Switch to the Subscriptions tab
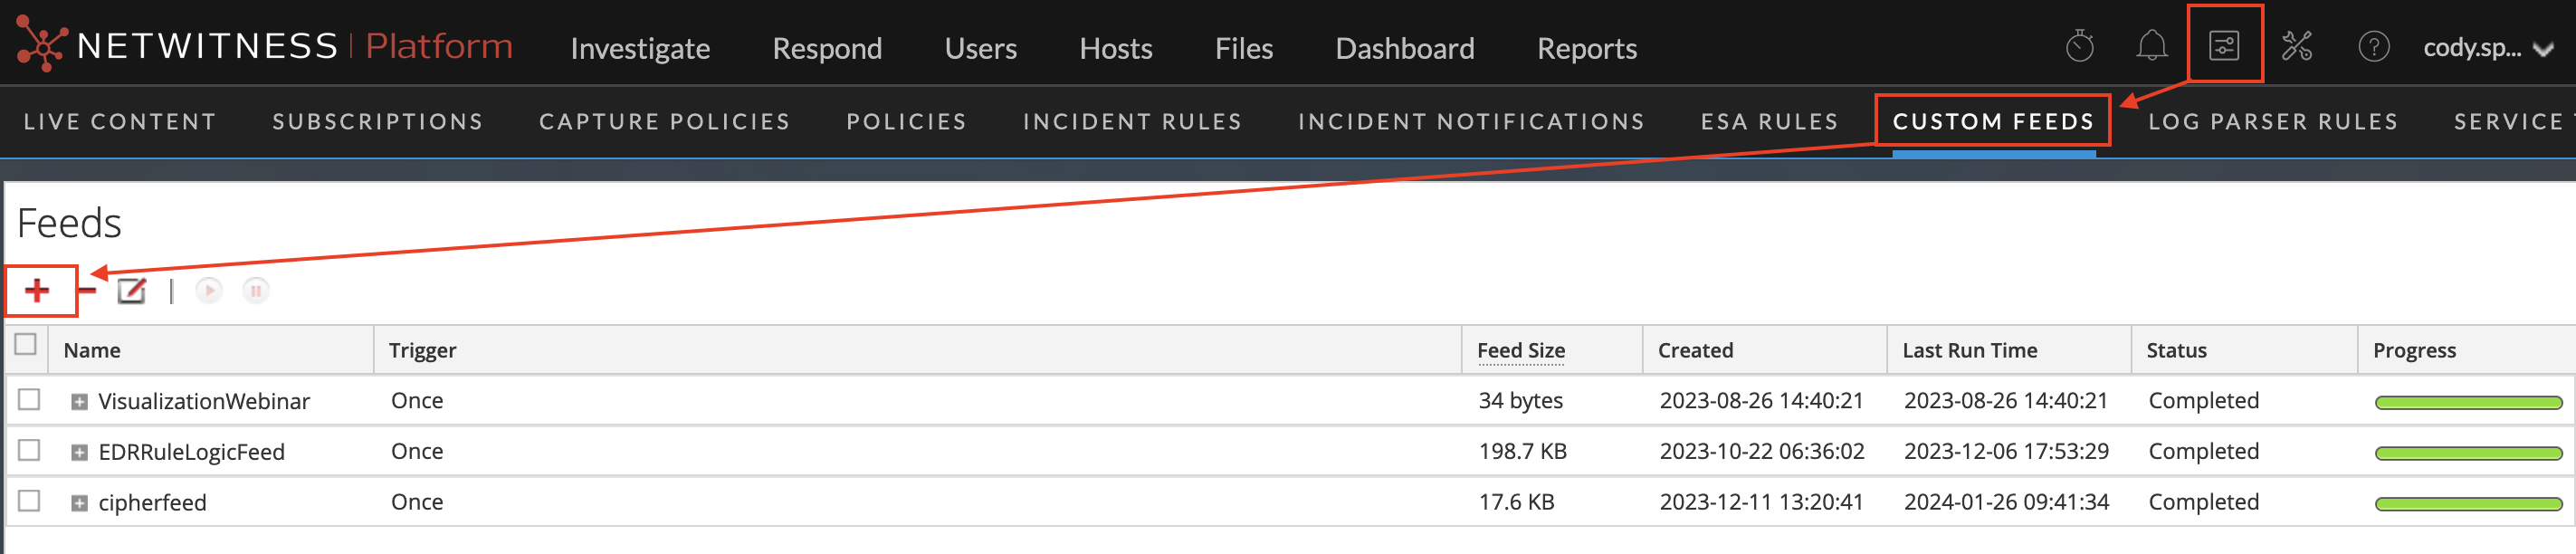Image resolution: width=2576 pixels, height=554 pixels. [x=378, y=122]
